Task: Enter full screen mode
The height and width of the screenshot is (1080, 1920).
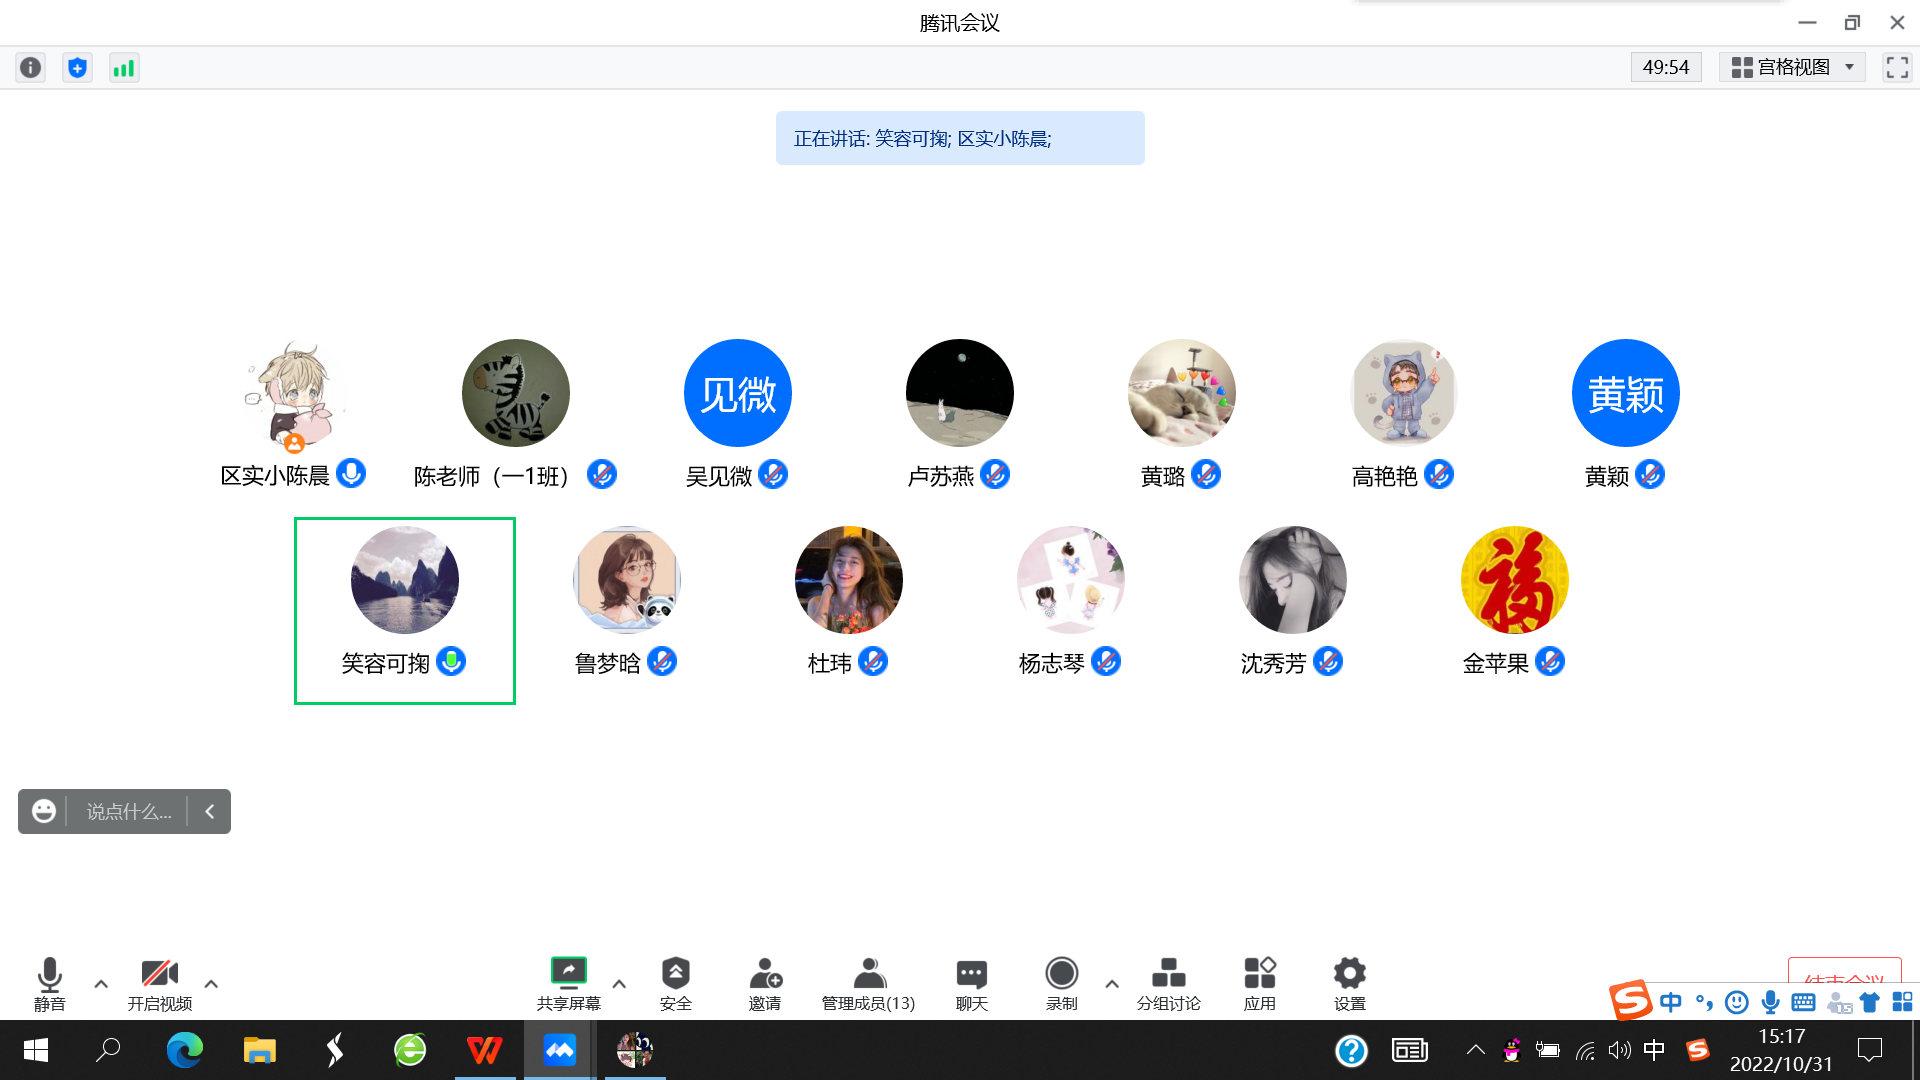Action: coord(1897,67)
